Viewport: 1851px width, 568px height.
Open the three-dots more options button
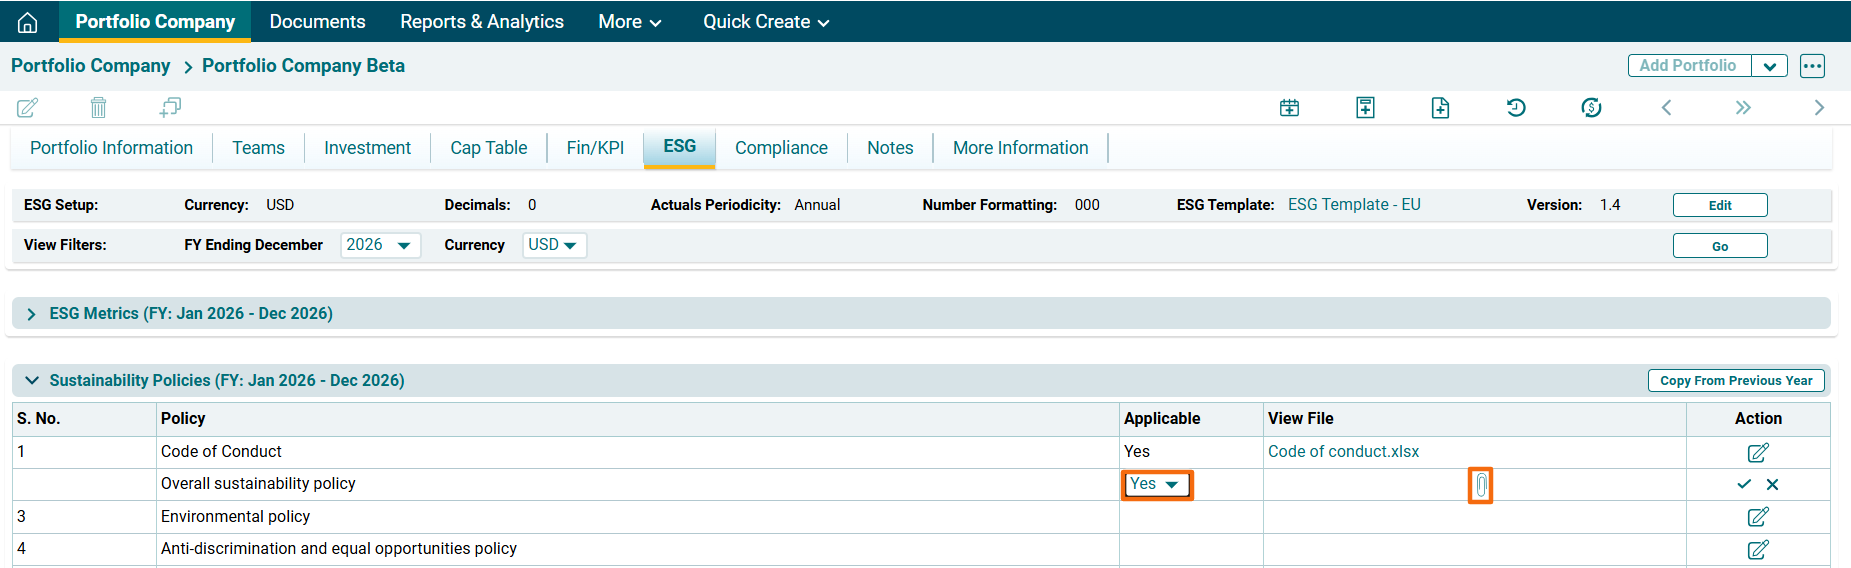pyautogui.click(x=1812, y=66)
